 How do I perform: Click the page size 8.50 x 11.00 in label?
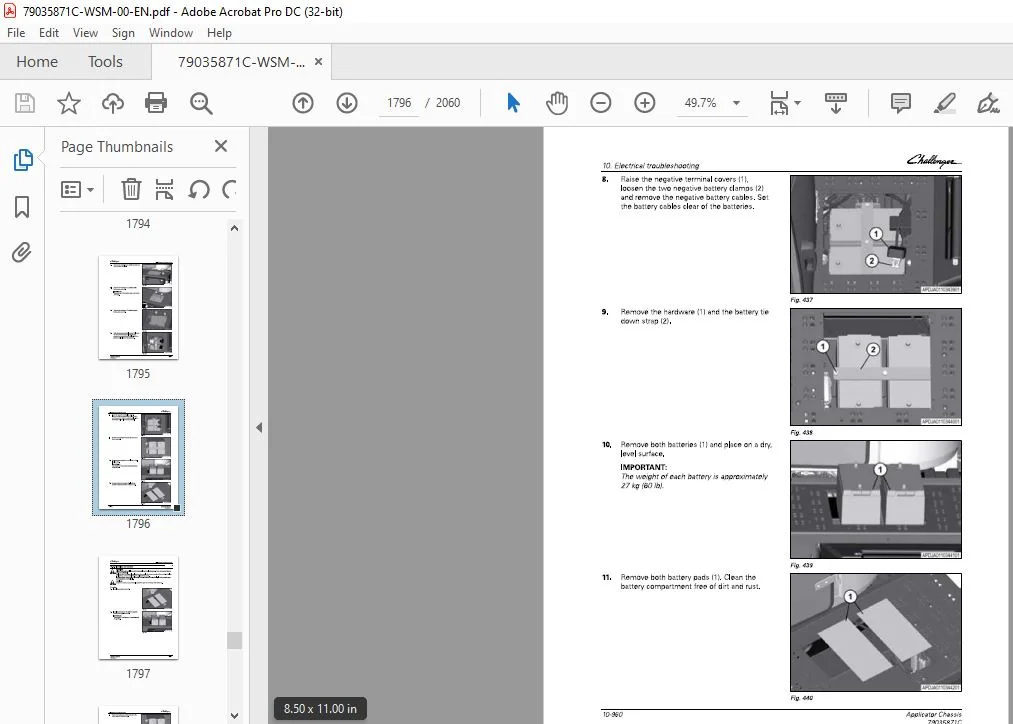coord(320,708)
